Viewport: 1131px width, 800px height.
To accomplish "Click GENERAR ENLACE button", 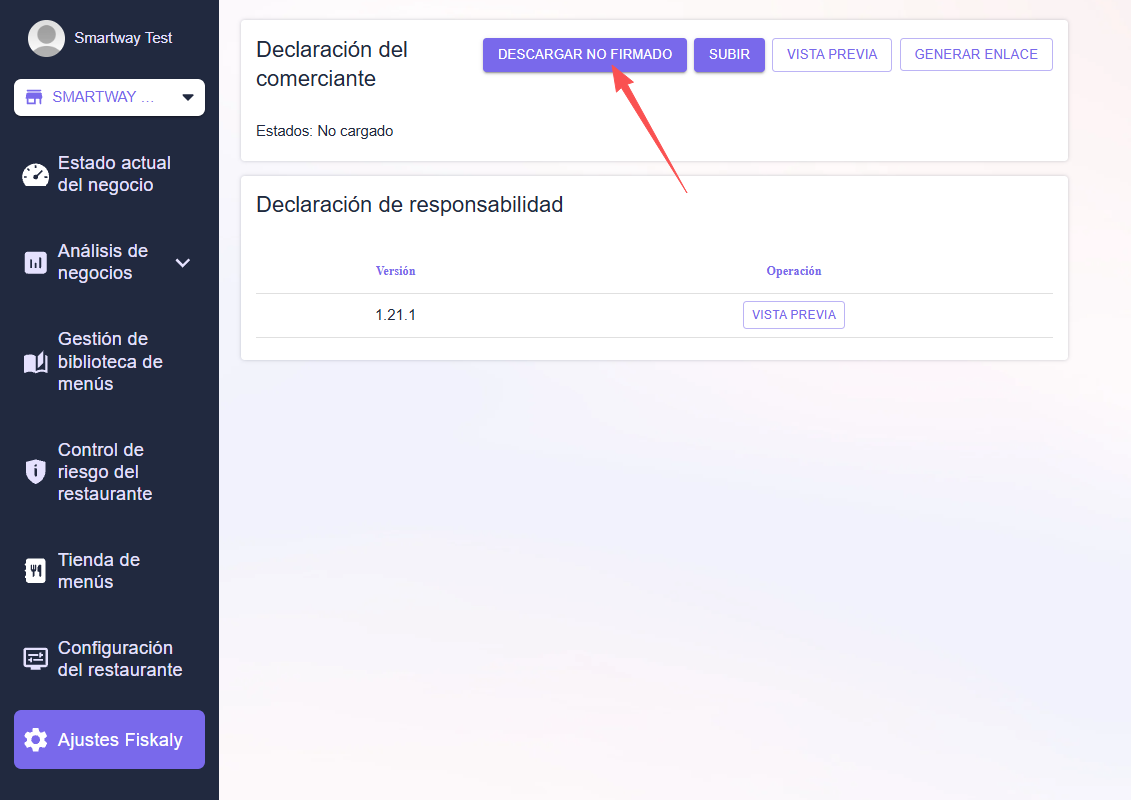I will [976, 55].
